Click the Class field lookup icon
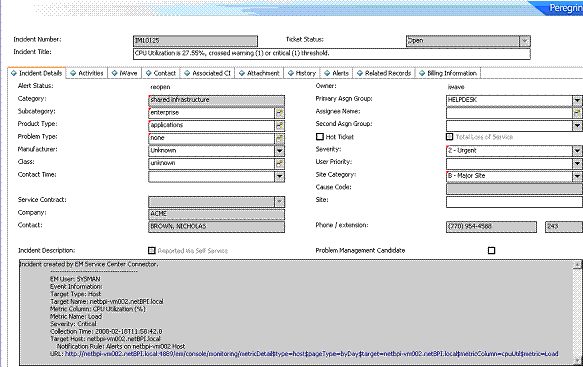This screenshot has width=583, height=367. pos(280,163)
